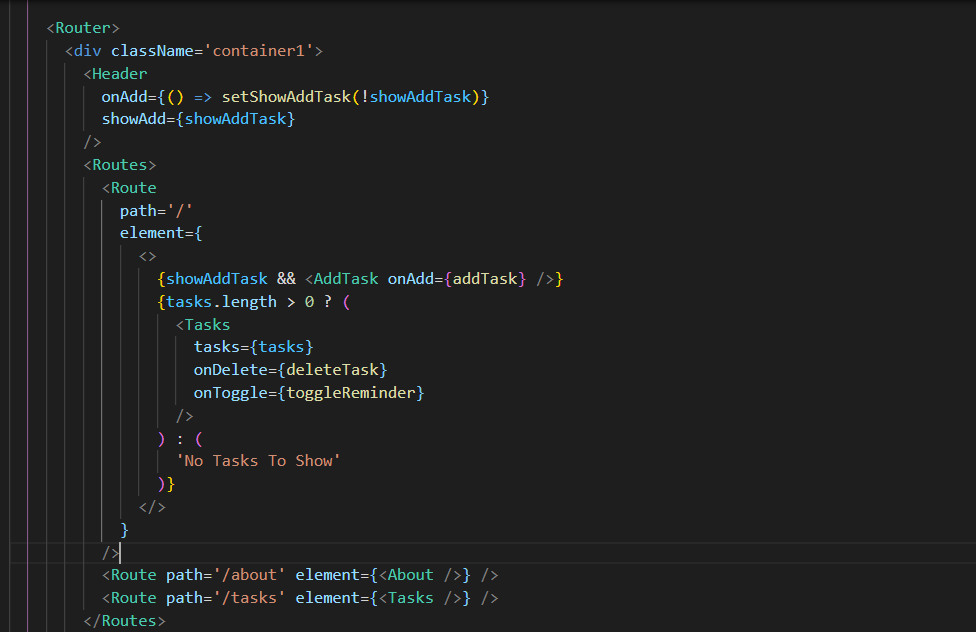This screenshot has width=976, height=632.
Task: Click the onToggle prop name
Action: pos(231,393)
